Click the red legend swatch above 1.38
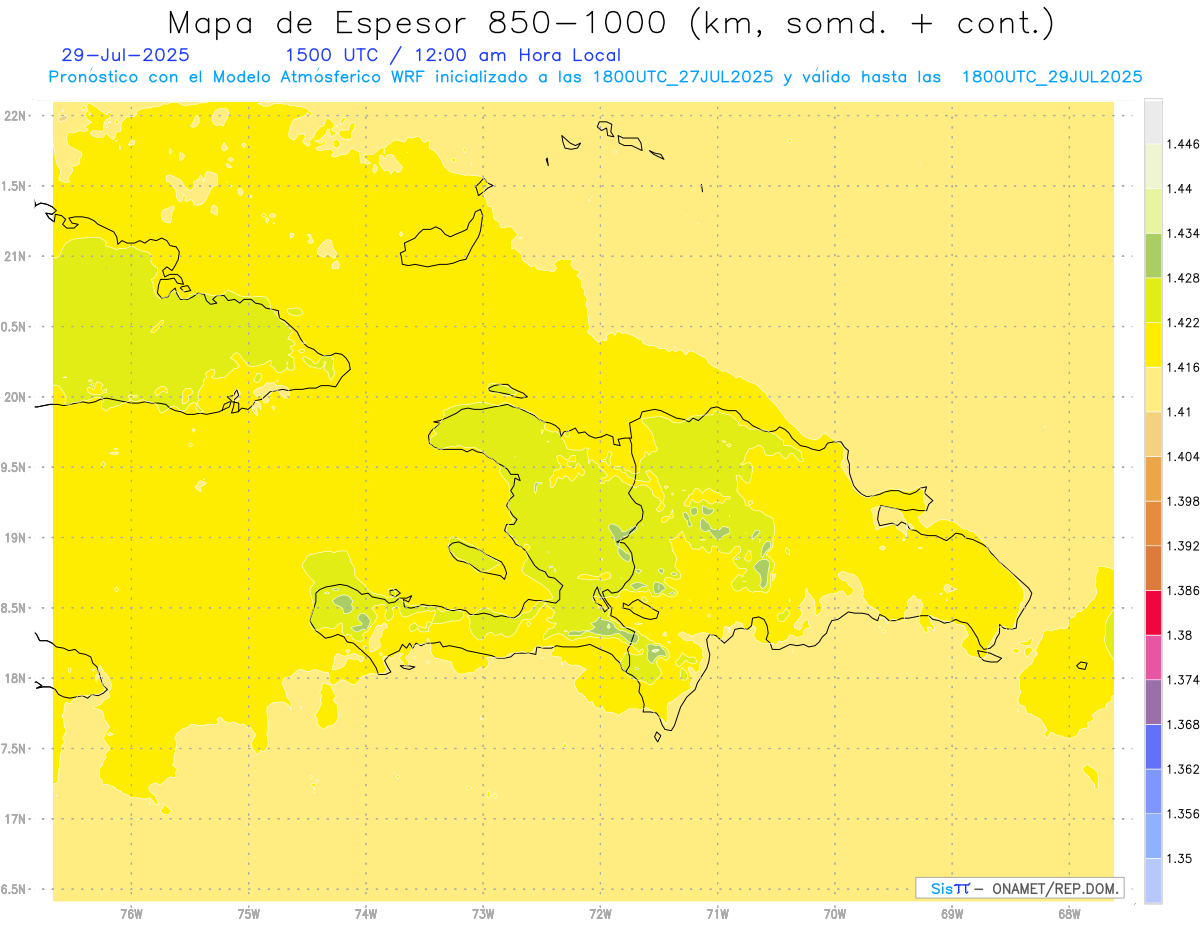The height and width of the screenshot is (927, 1200). (x=1153, y=612)
